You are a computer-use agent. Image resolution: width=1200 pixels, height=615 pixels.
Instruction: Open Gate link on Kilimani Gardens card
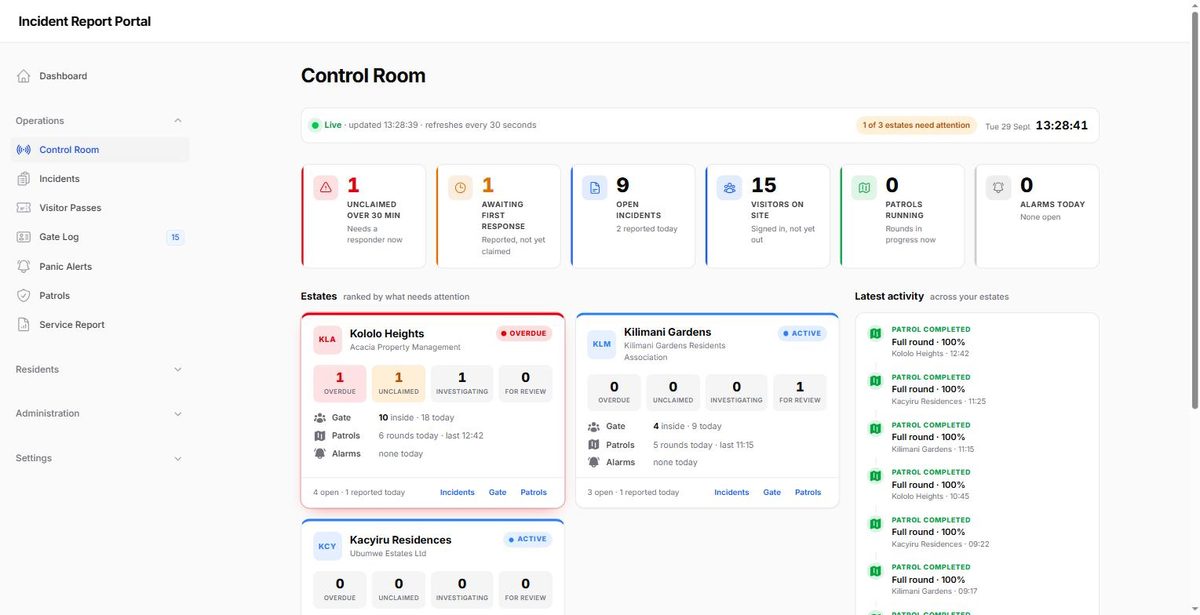772,493
